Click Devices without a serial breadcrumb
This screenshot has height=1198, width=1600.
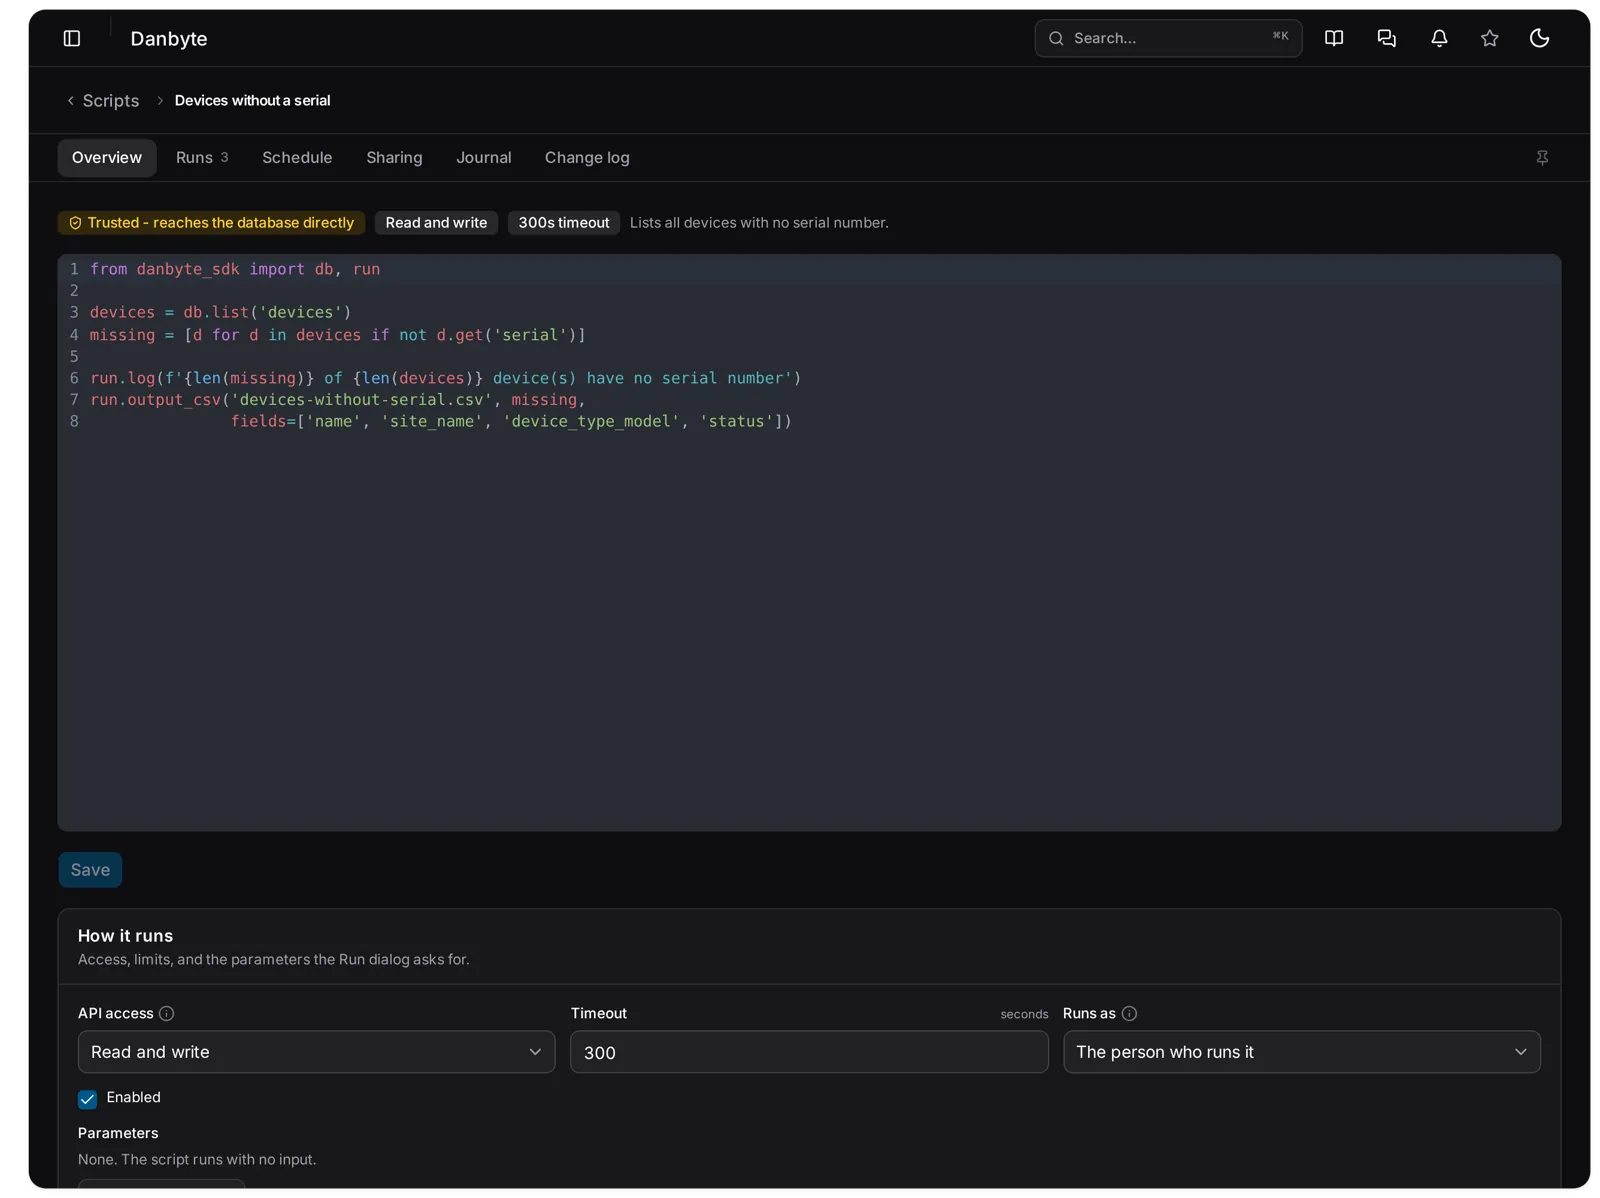[x=252, y=101]
